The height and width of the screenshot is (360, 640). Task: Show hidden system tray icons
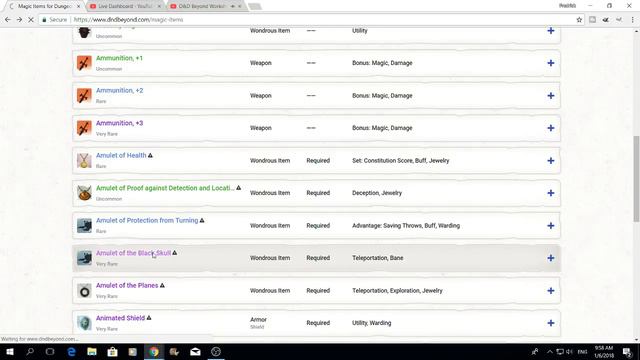click(550, 351)
